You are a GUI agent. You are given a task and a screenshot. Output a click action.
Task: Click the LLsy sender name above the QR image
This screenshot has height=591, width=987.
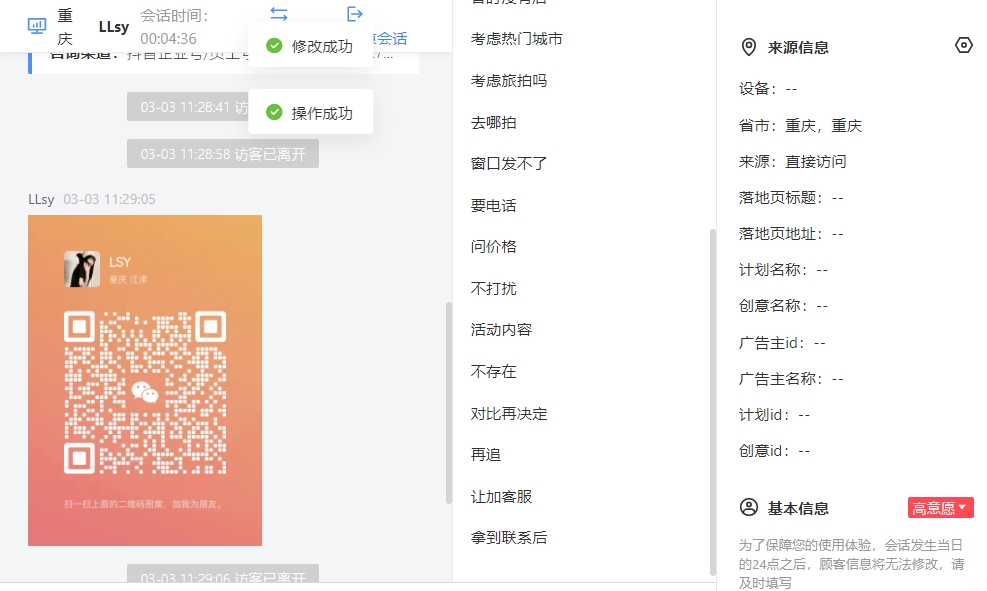point(41,200)
